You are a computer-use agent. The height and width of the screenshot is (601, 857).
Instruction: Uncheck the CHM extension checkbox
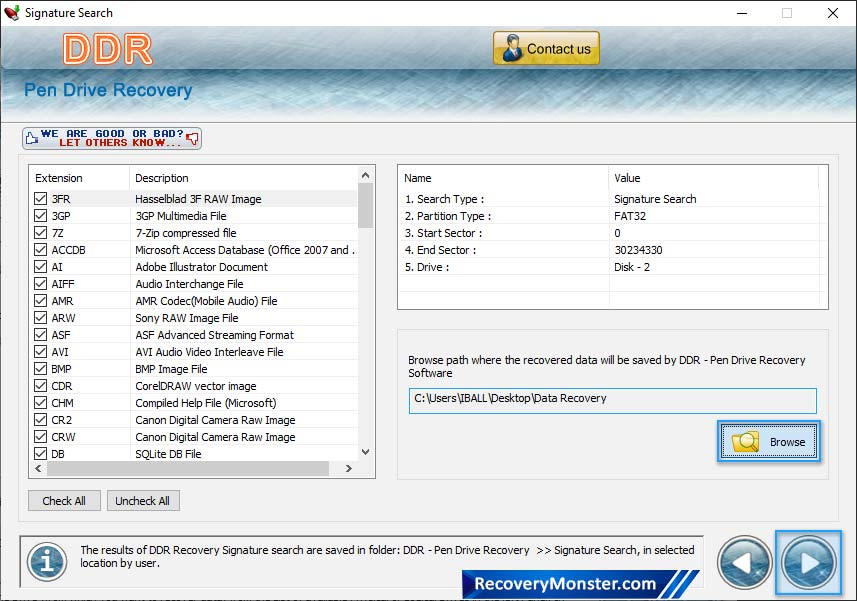pos(40,403)
